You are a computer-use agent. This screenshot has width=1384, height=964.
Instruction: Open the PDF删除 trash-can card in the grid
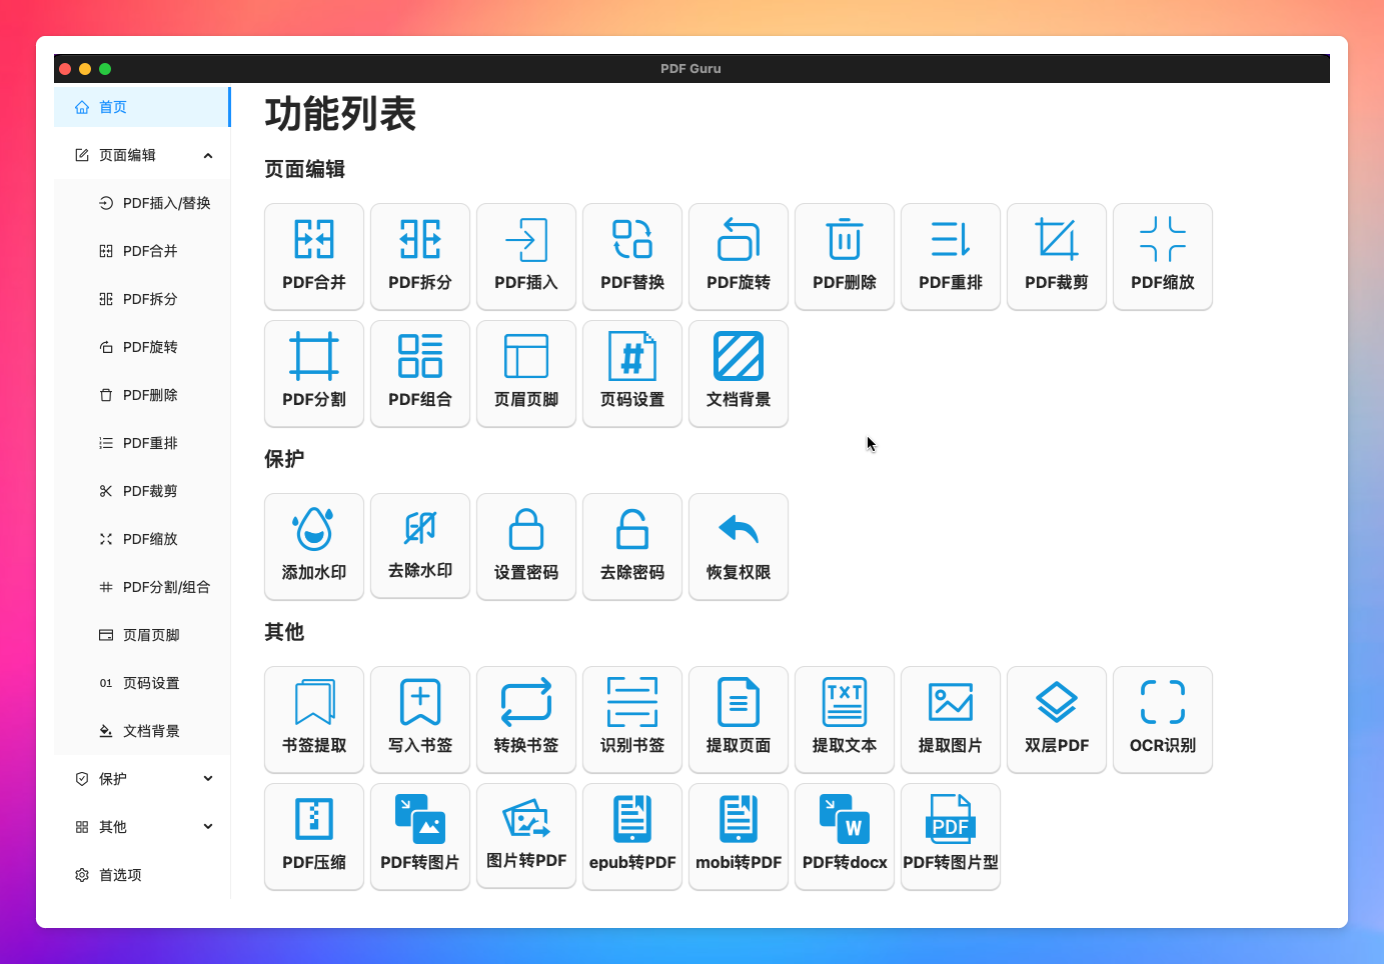pyautogui.click(x=844, y=257)
